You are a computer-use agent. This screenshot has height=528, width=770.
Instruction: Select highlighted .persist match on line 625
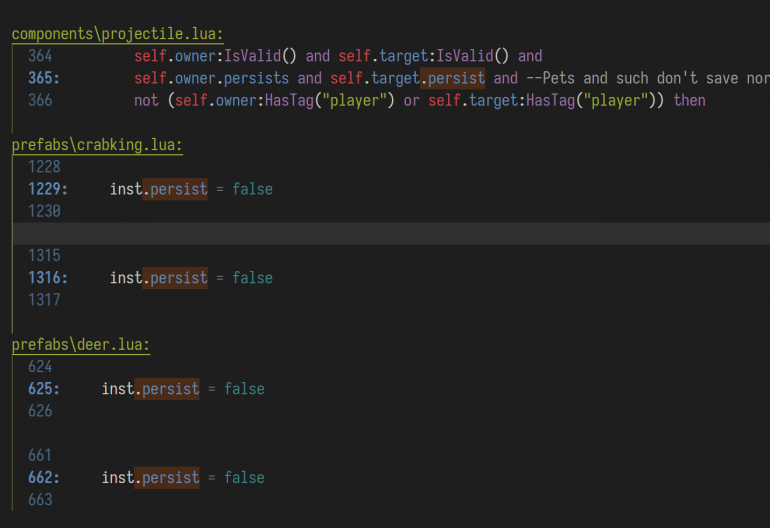pos(167,389)
